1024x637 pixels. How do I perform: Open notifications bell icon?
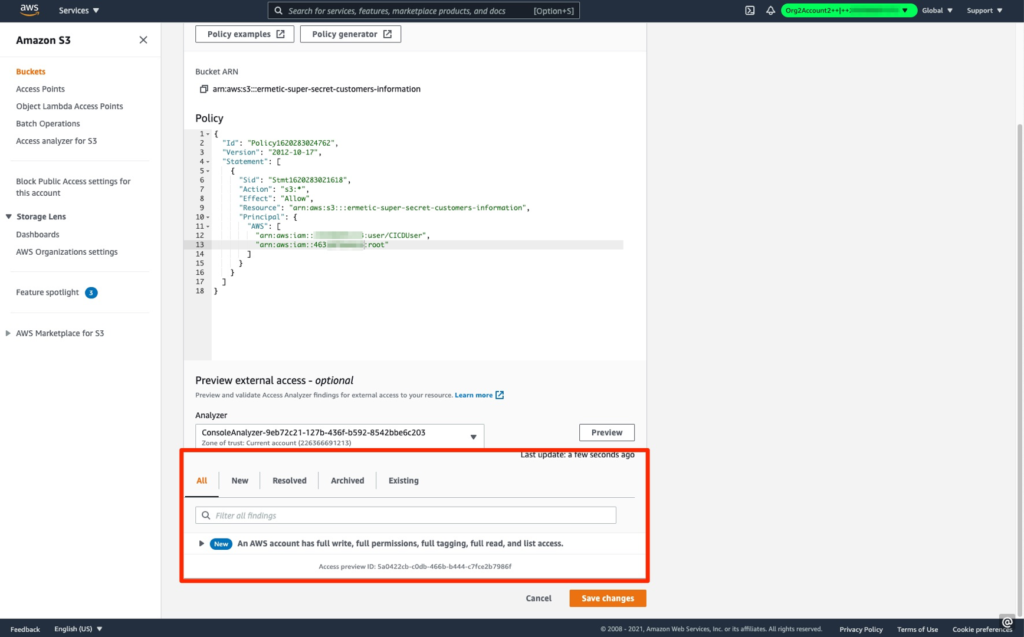click(771, 10)
